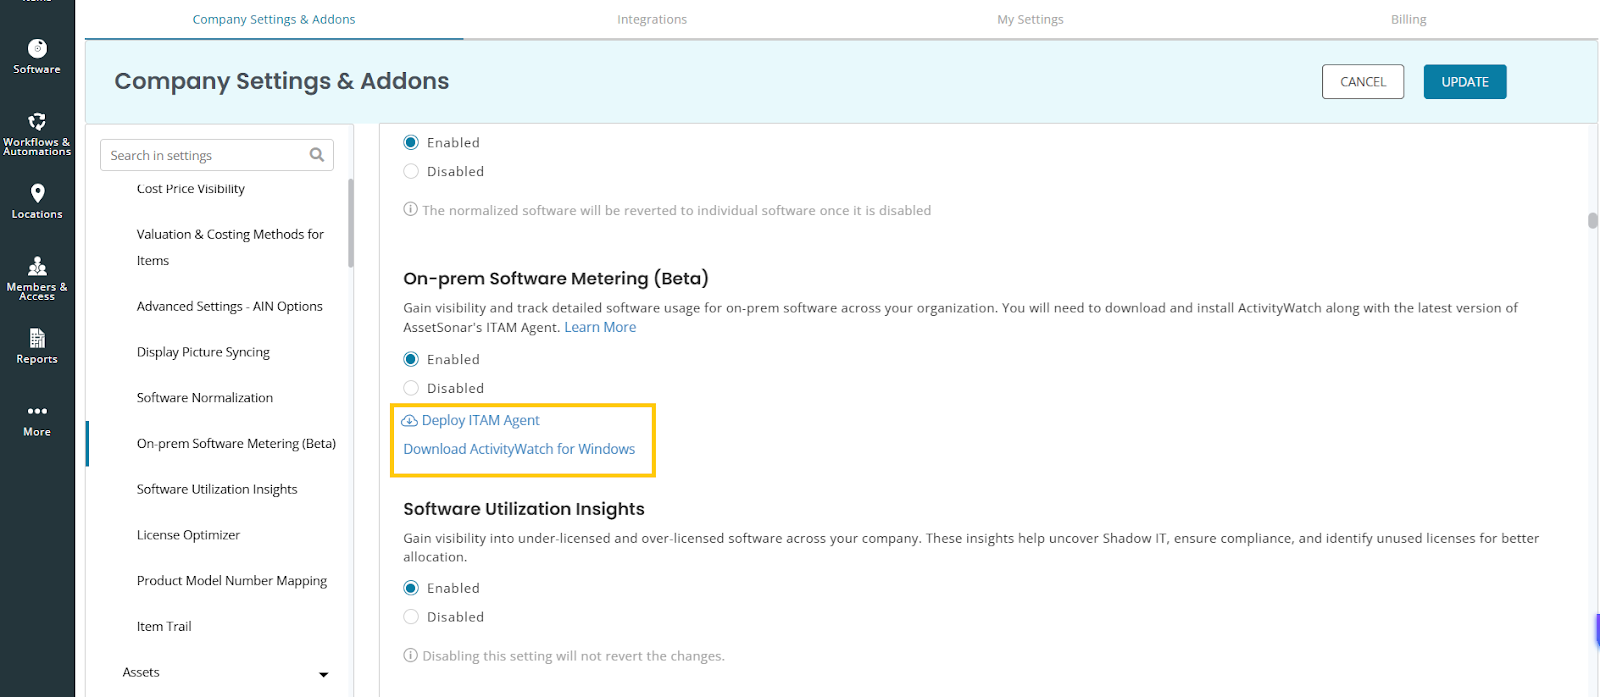Select Disabled for On-prem Software Metering
Screen dimensions: 1600x697
tap(411, 388)
